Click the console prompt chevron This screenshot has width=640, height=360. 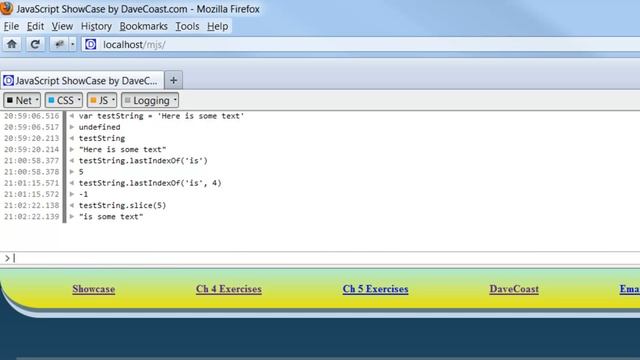coord(7,258)
